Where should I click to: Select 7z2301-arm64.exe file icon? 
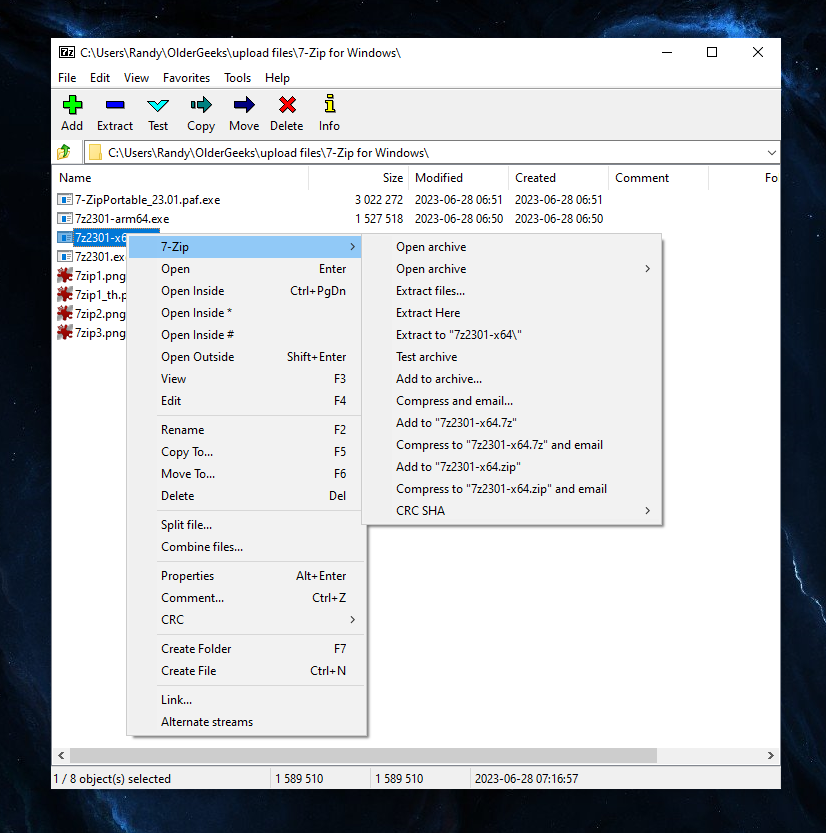click(65, 218)
